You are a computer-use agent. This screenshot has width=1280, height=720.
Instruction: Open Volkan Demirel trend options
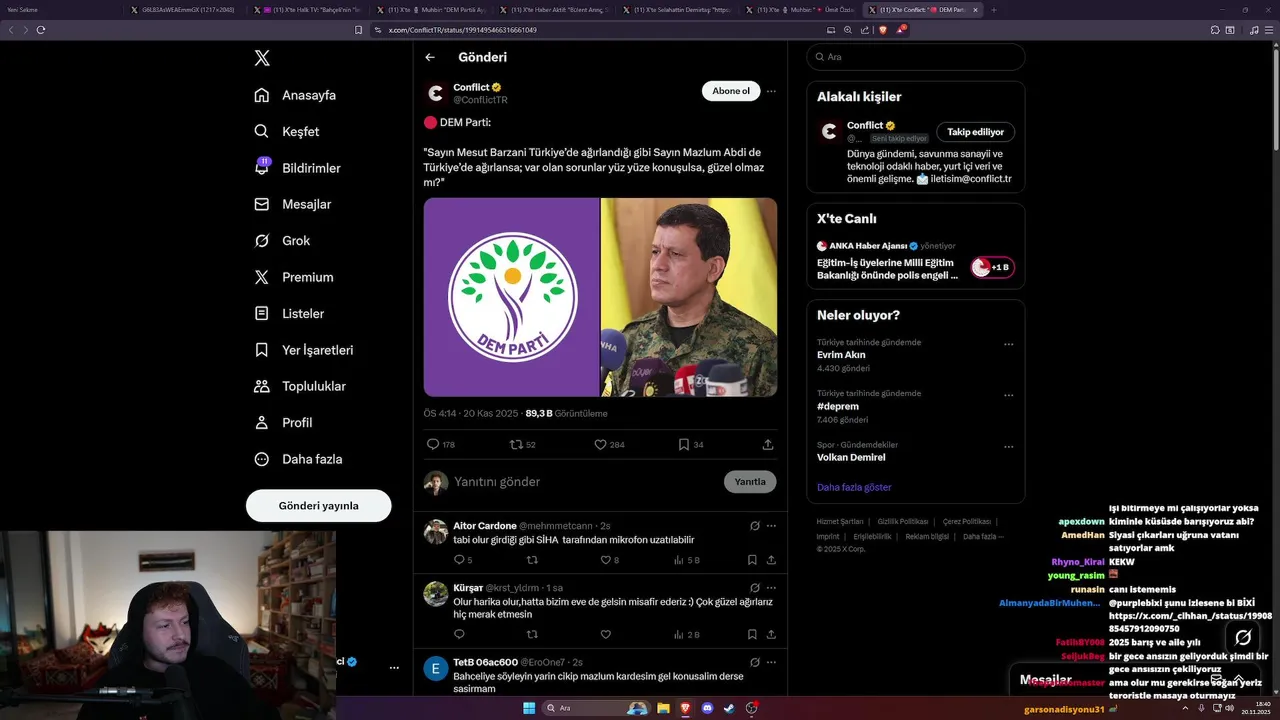(x=1008, y=446)
